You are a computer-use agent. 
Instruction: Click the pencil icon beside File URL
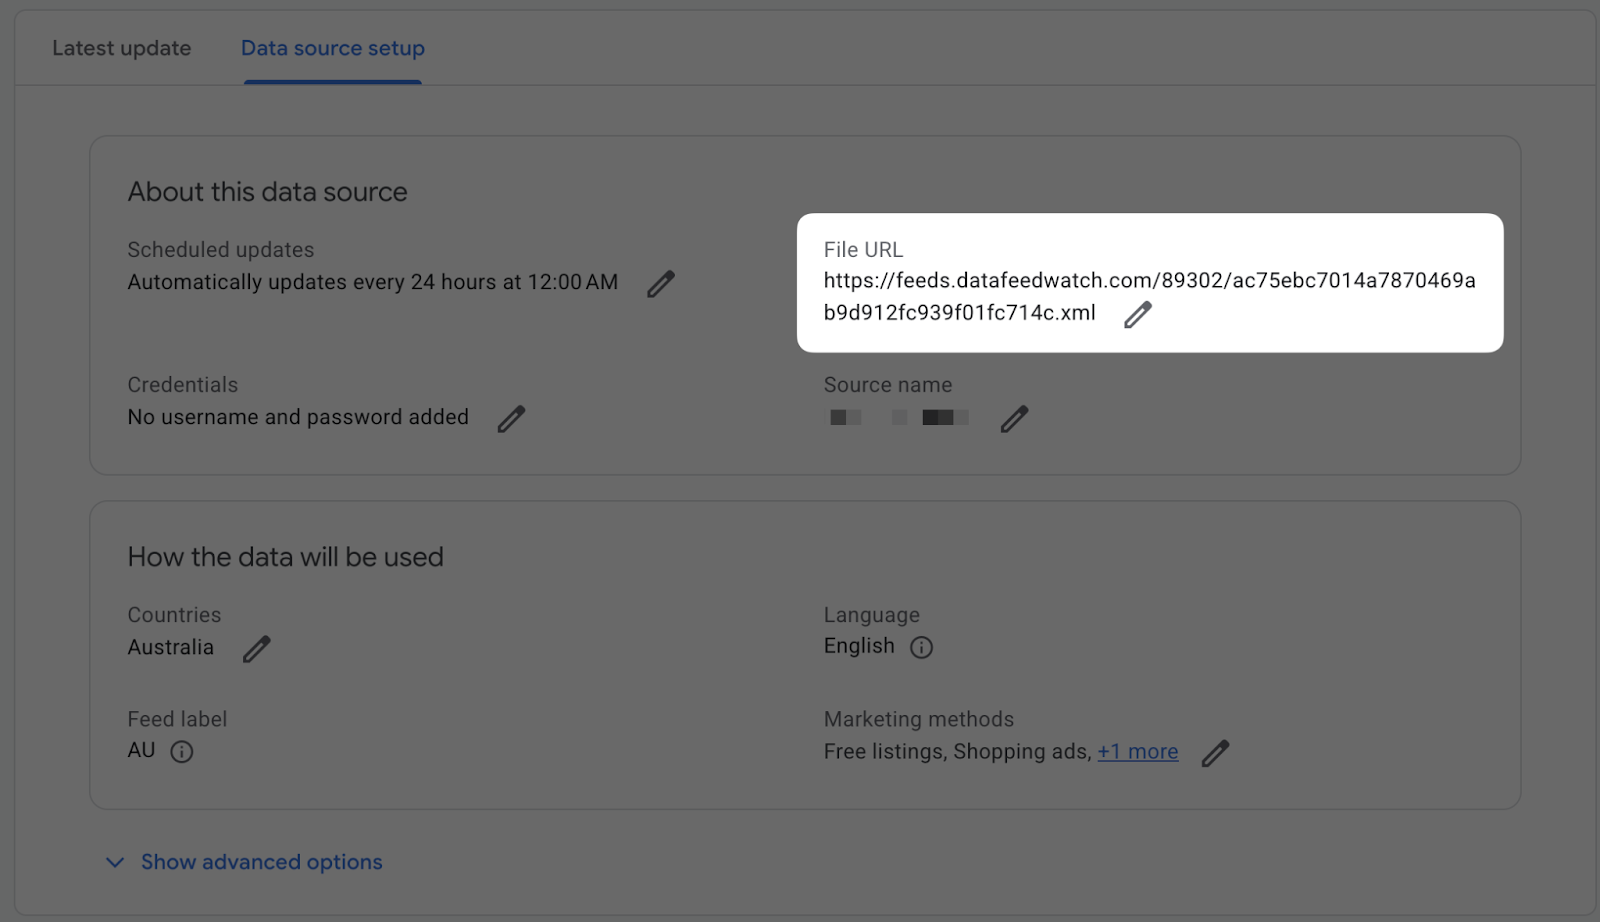[1137, 315]
